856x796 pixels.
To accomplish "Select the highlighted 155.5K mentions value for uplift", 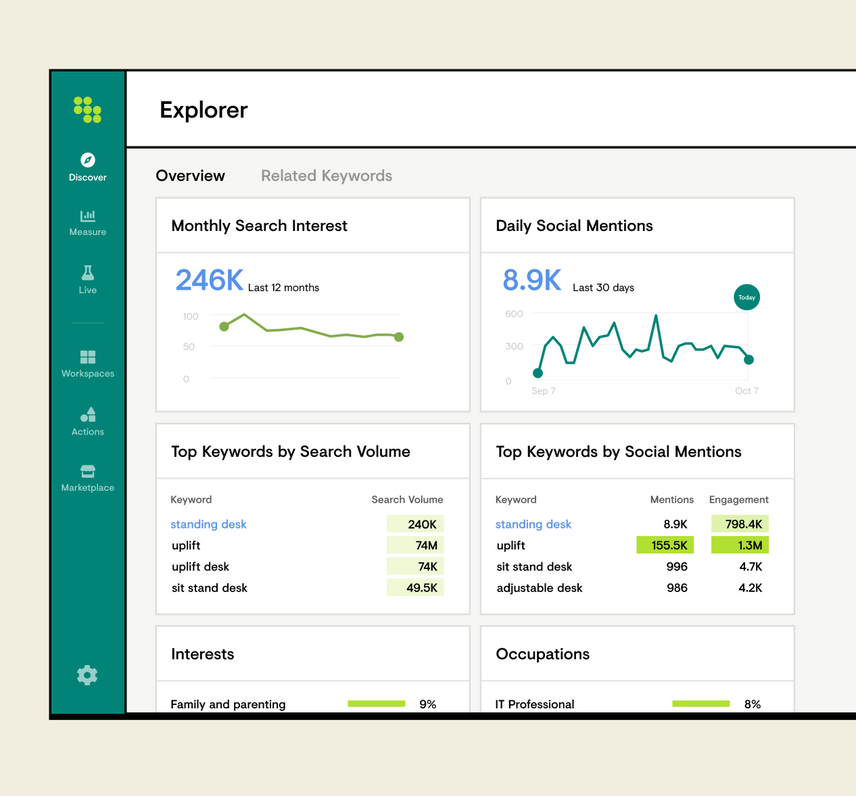I will (x=665, y=545).
